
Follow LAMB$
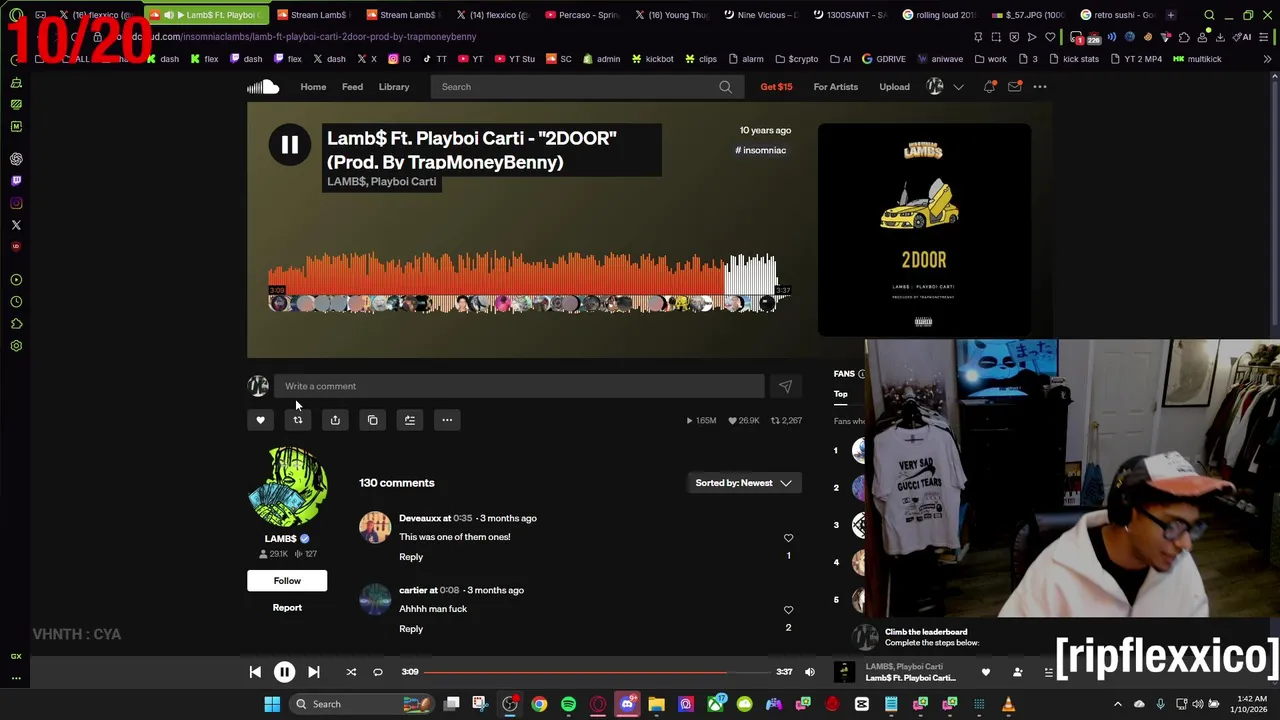(x=287, y=581)
